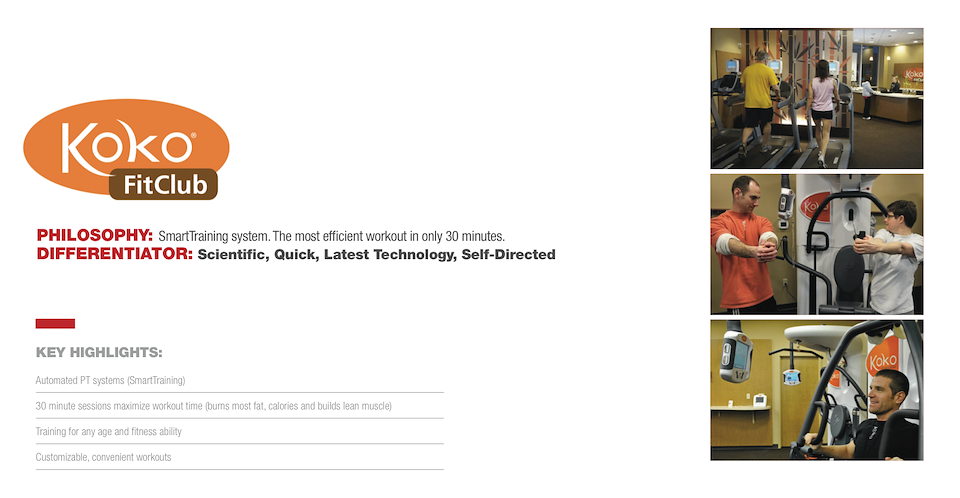
Task: Open the smiling man on machine photo
Action: click(x=817, y=390)
